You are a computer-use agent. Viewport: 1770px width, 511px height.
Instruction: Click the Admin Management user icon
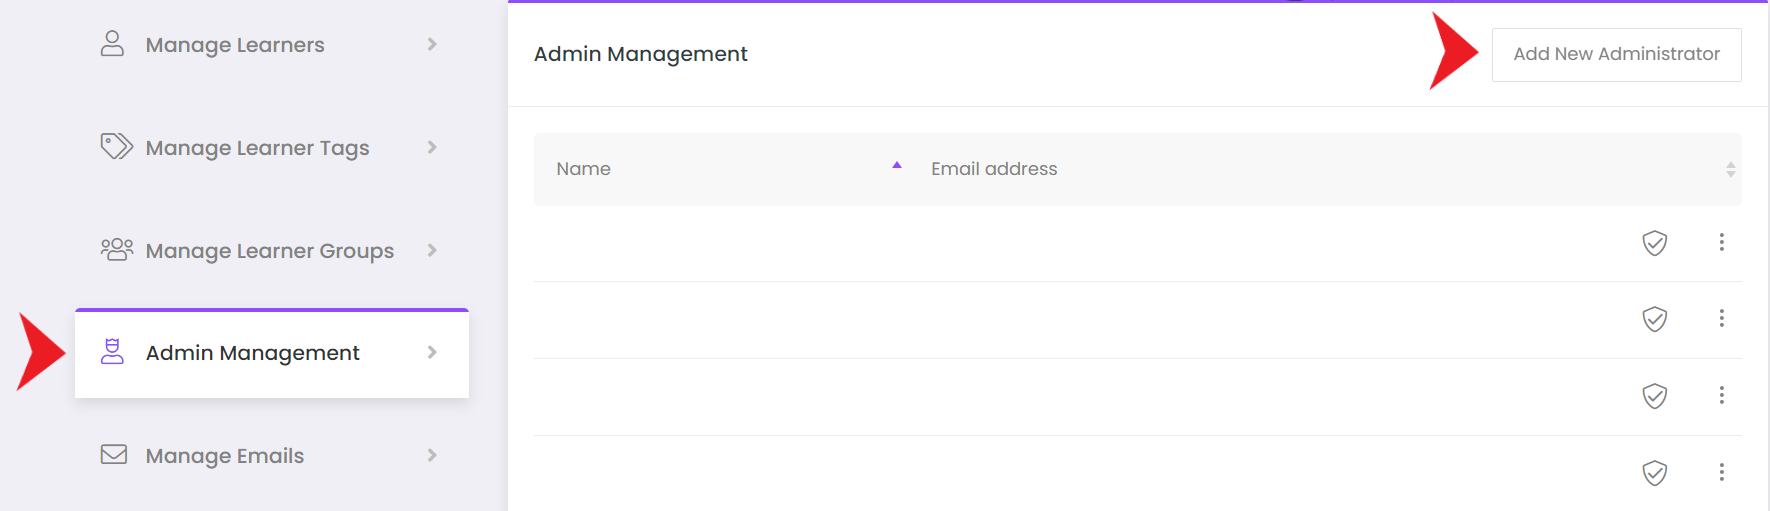click(113, 352)
